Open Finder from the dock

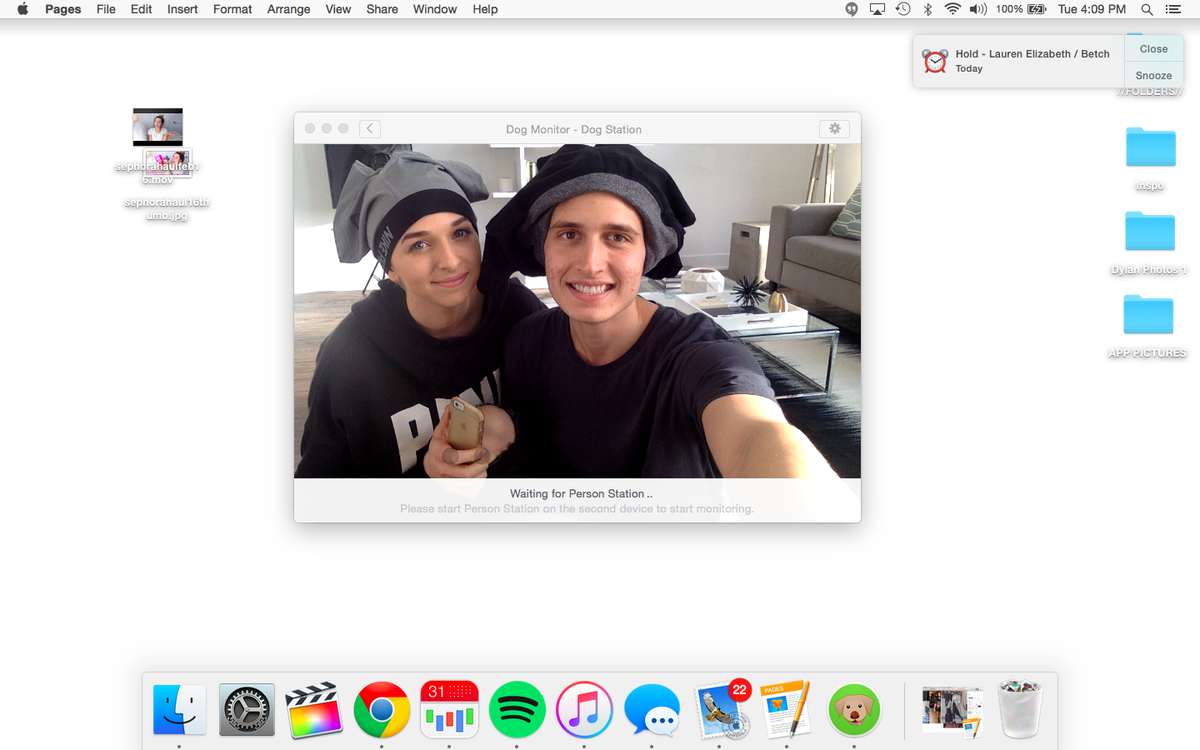[180, 710]
